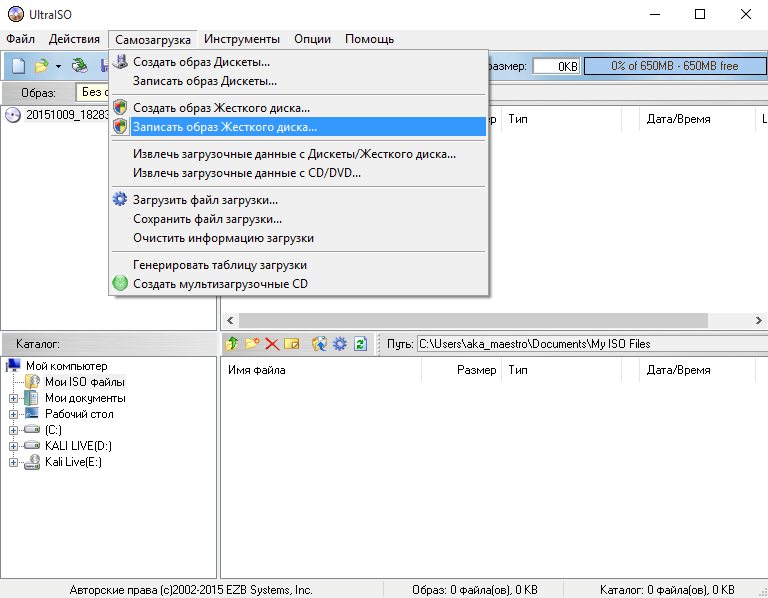Close the Самозагрузка menu via its title

pos(153,40)
